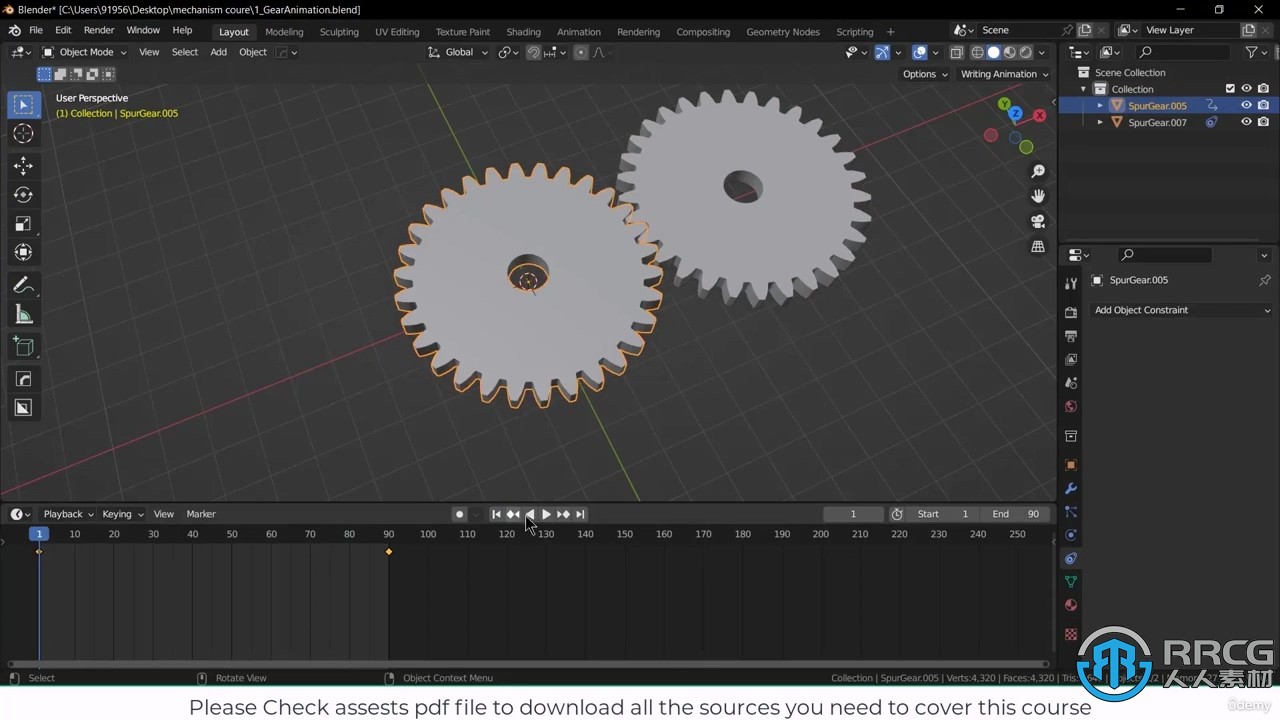Pick the Rotate tool
Viewport: 1280px width, 720px height.
[24, 195]
